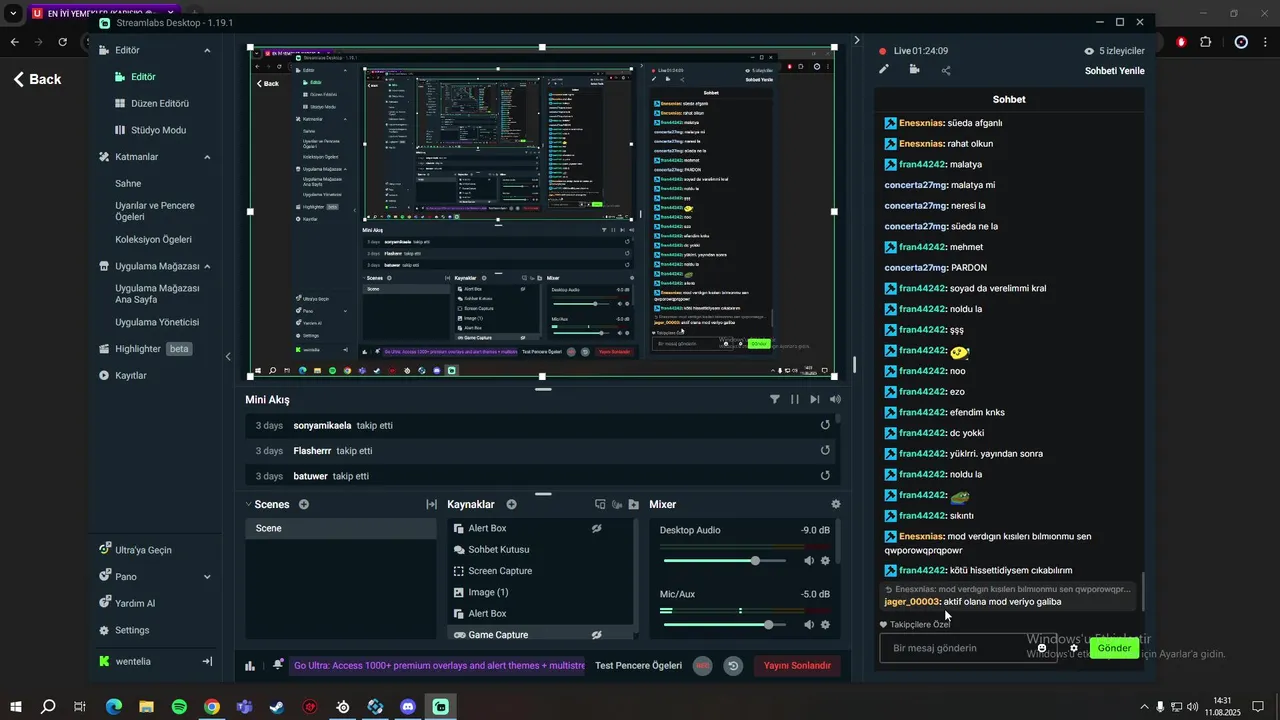This screenshot has width=1280, height=720.
Task: Open performance stats bar-chart icon
Action: click(250, 666)
